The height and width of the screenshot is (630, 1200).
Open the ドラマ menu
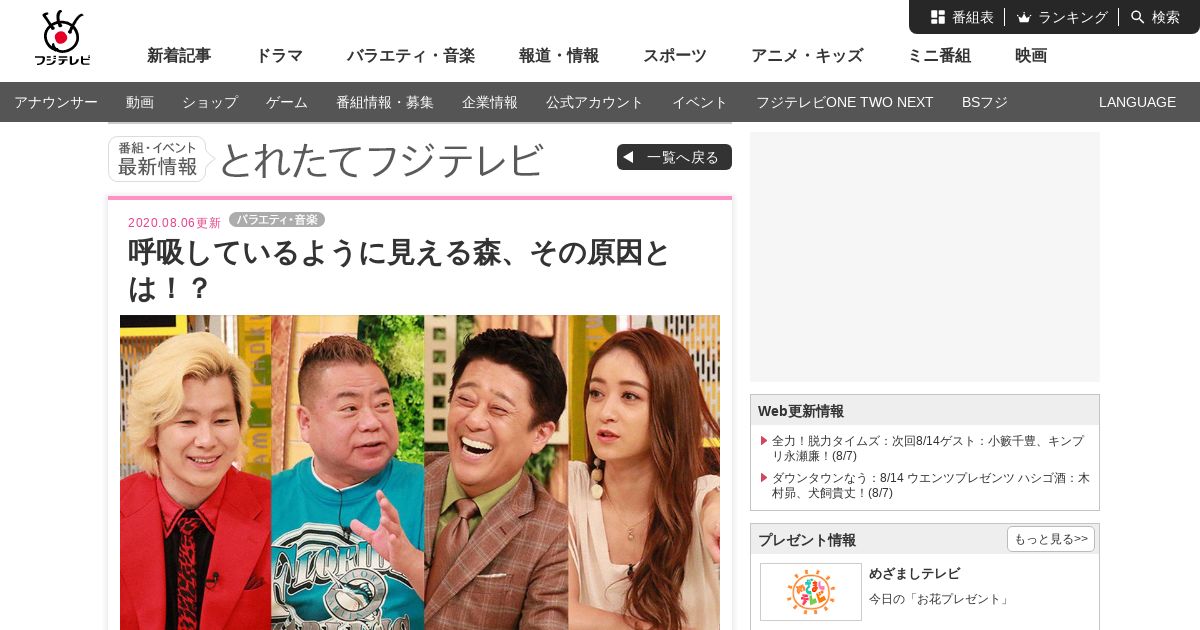(279, 56)
